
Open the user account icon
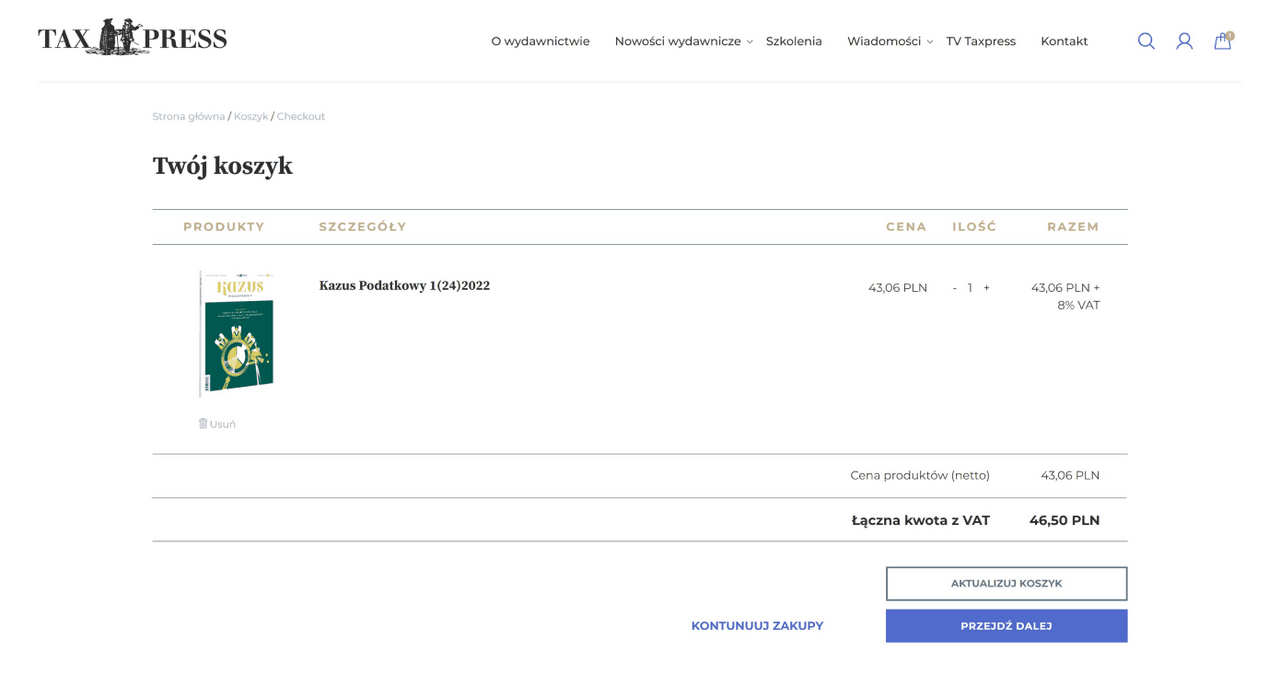tap(1184, 41)
